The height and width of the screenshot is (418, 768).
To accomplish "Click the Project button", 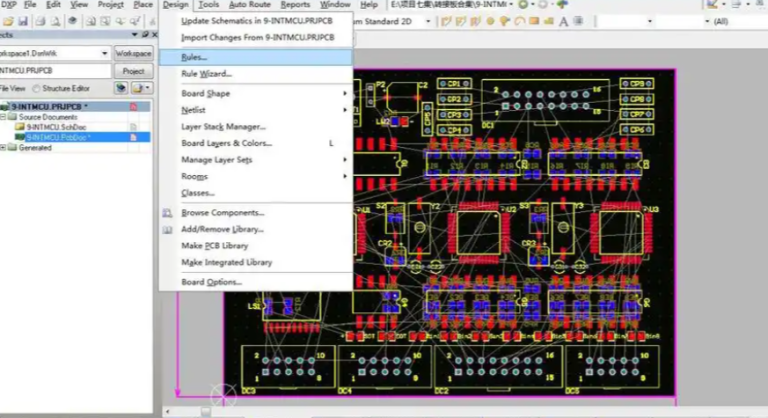I will pos(133,71).
